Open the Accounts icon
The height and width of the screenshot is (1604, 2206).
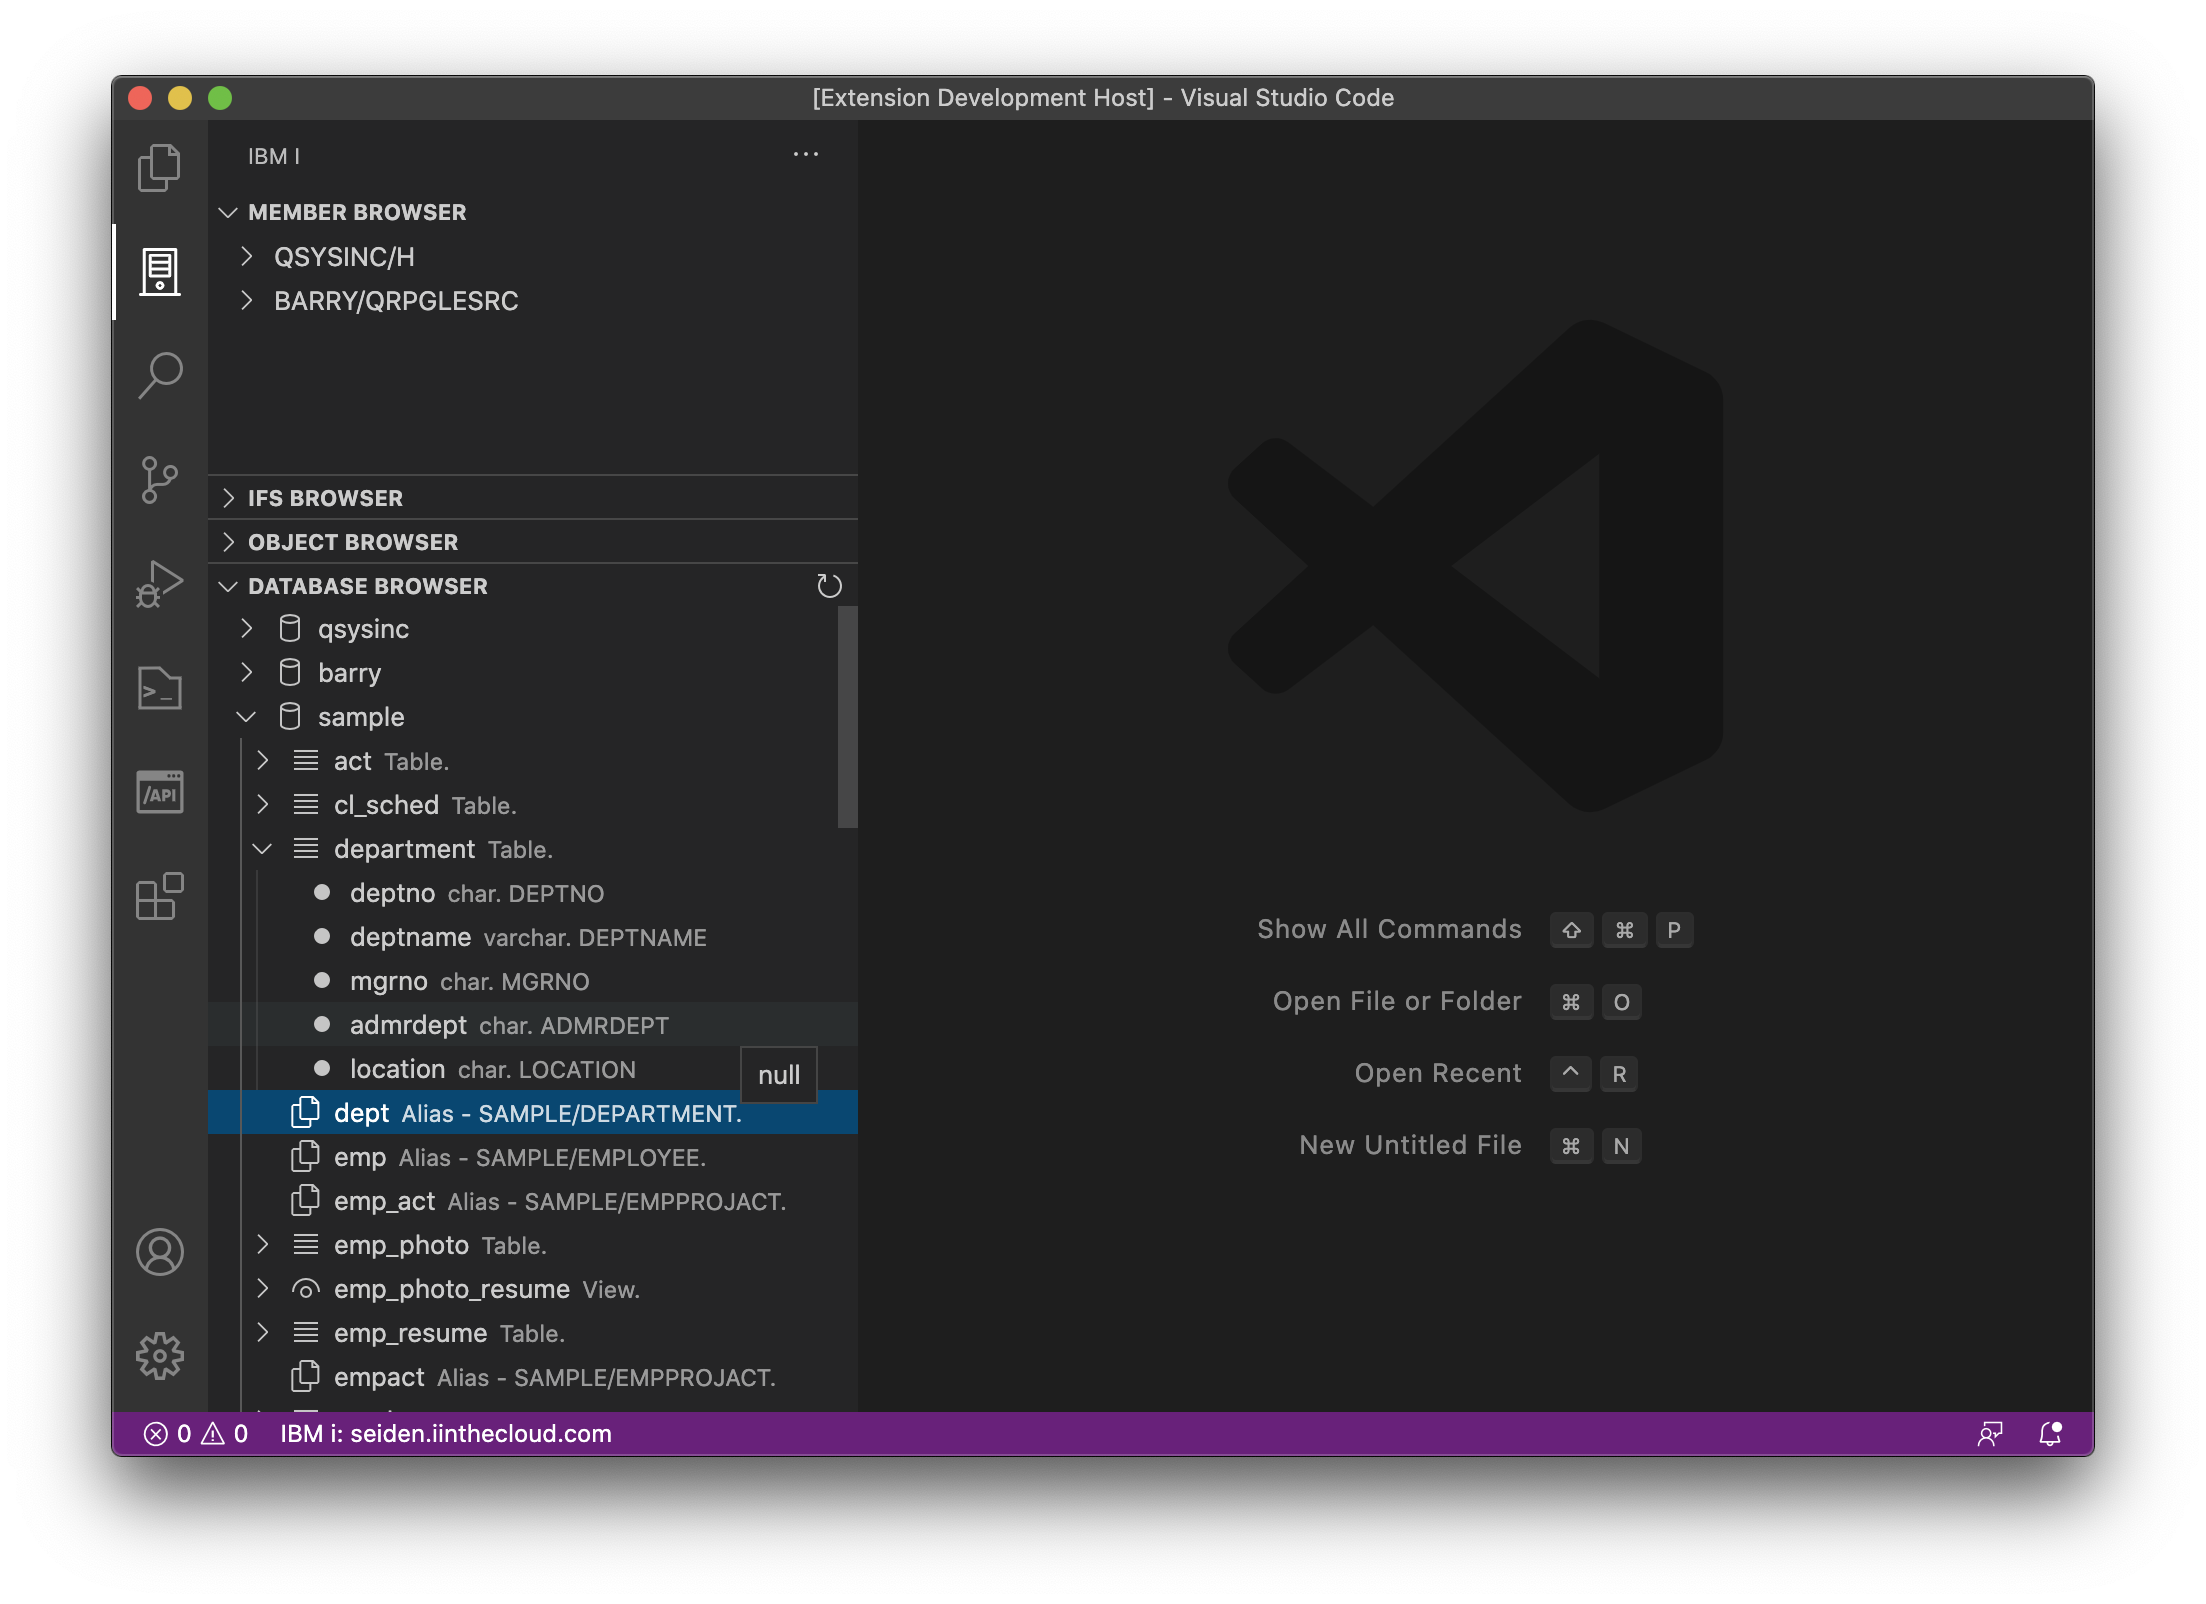(159, 1251)
